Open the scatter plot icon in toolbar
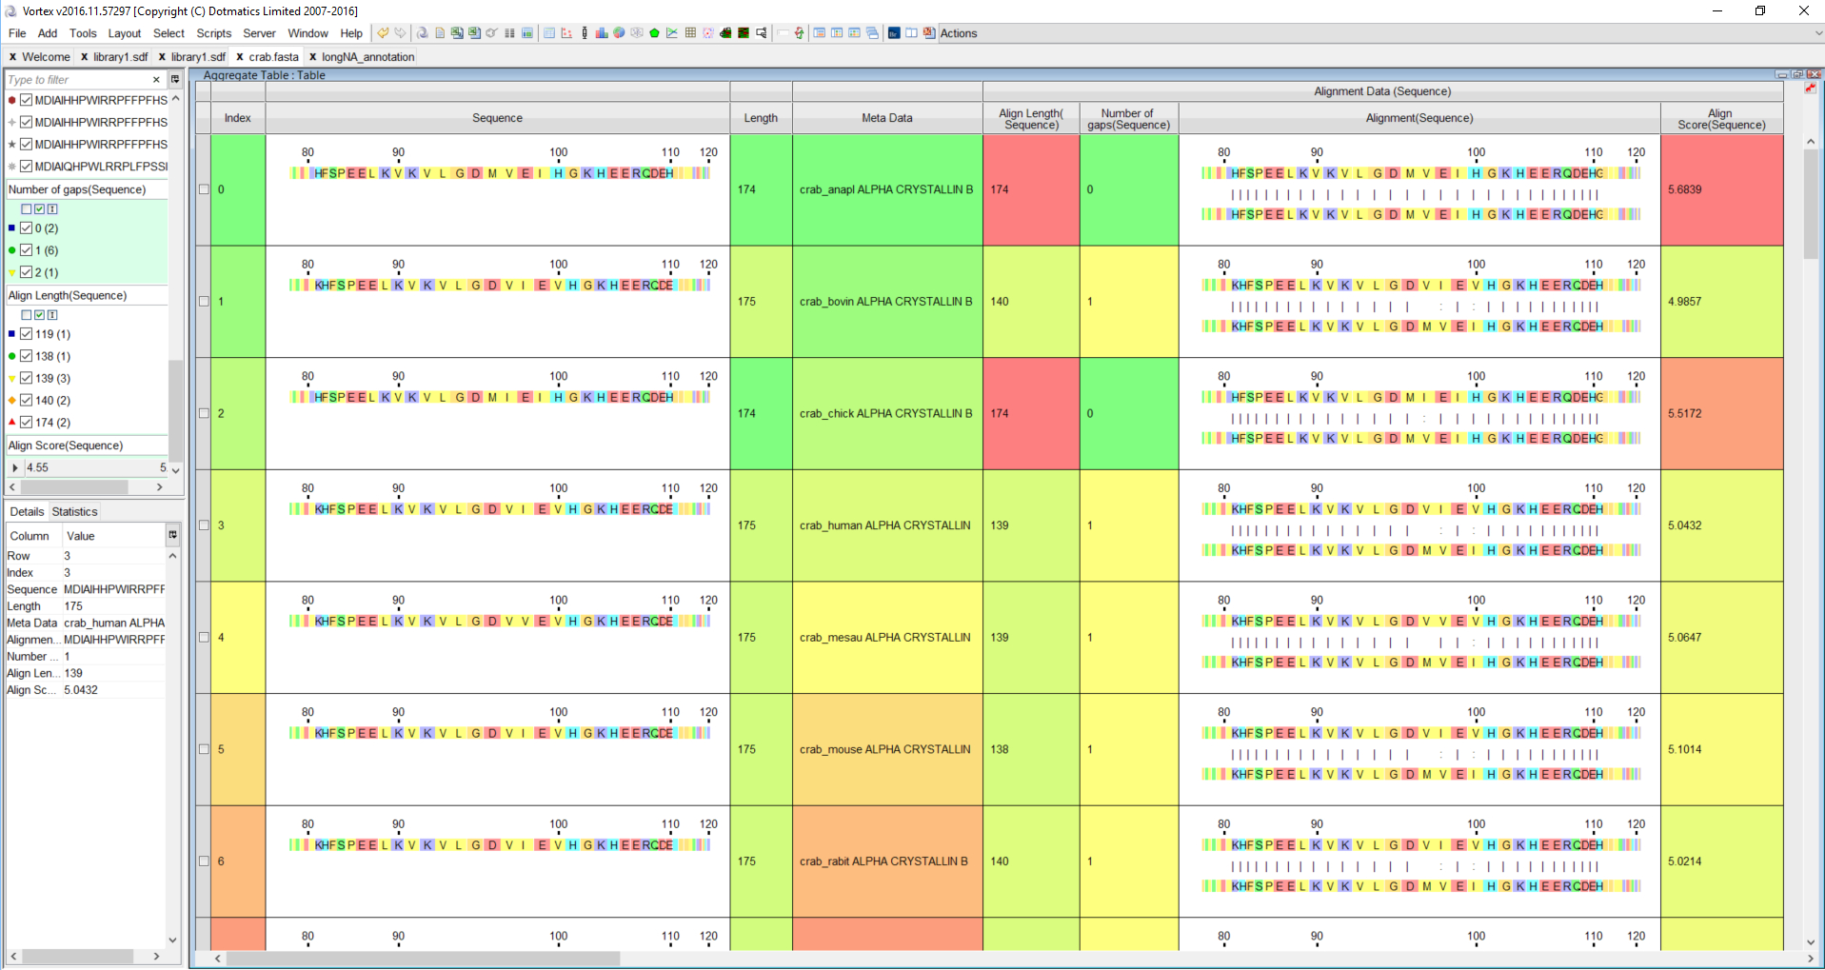Image resolution: width=1825 pixels, height=970 pixels. pos(568,33)
